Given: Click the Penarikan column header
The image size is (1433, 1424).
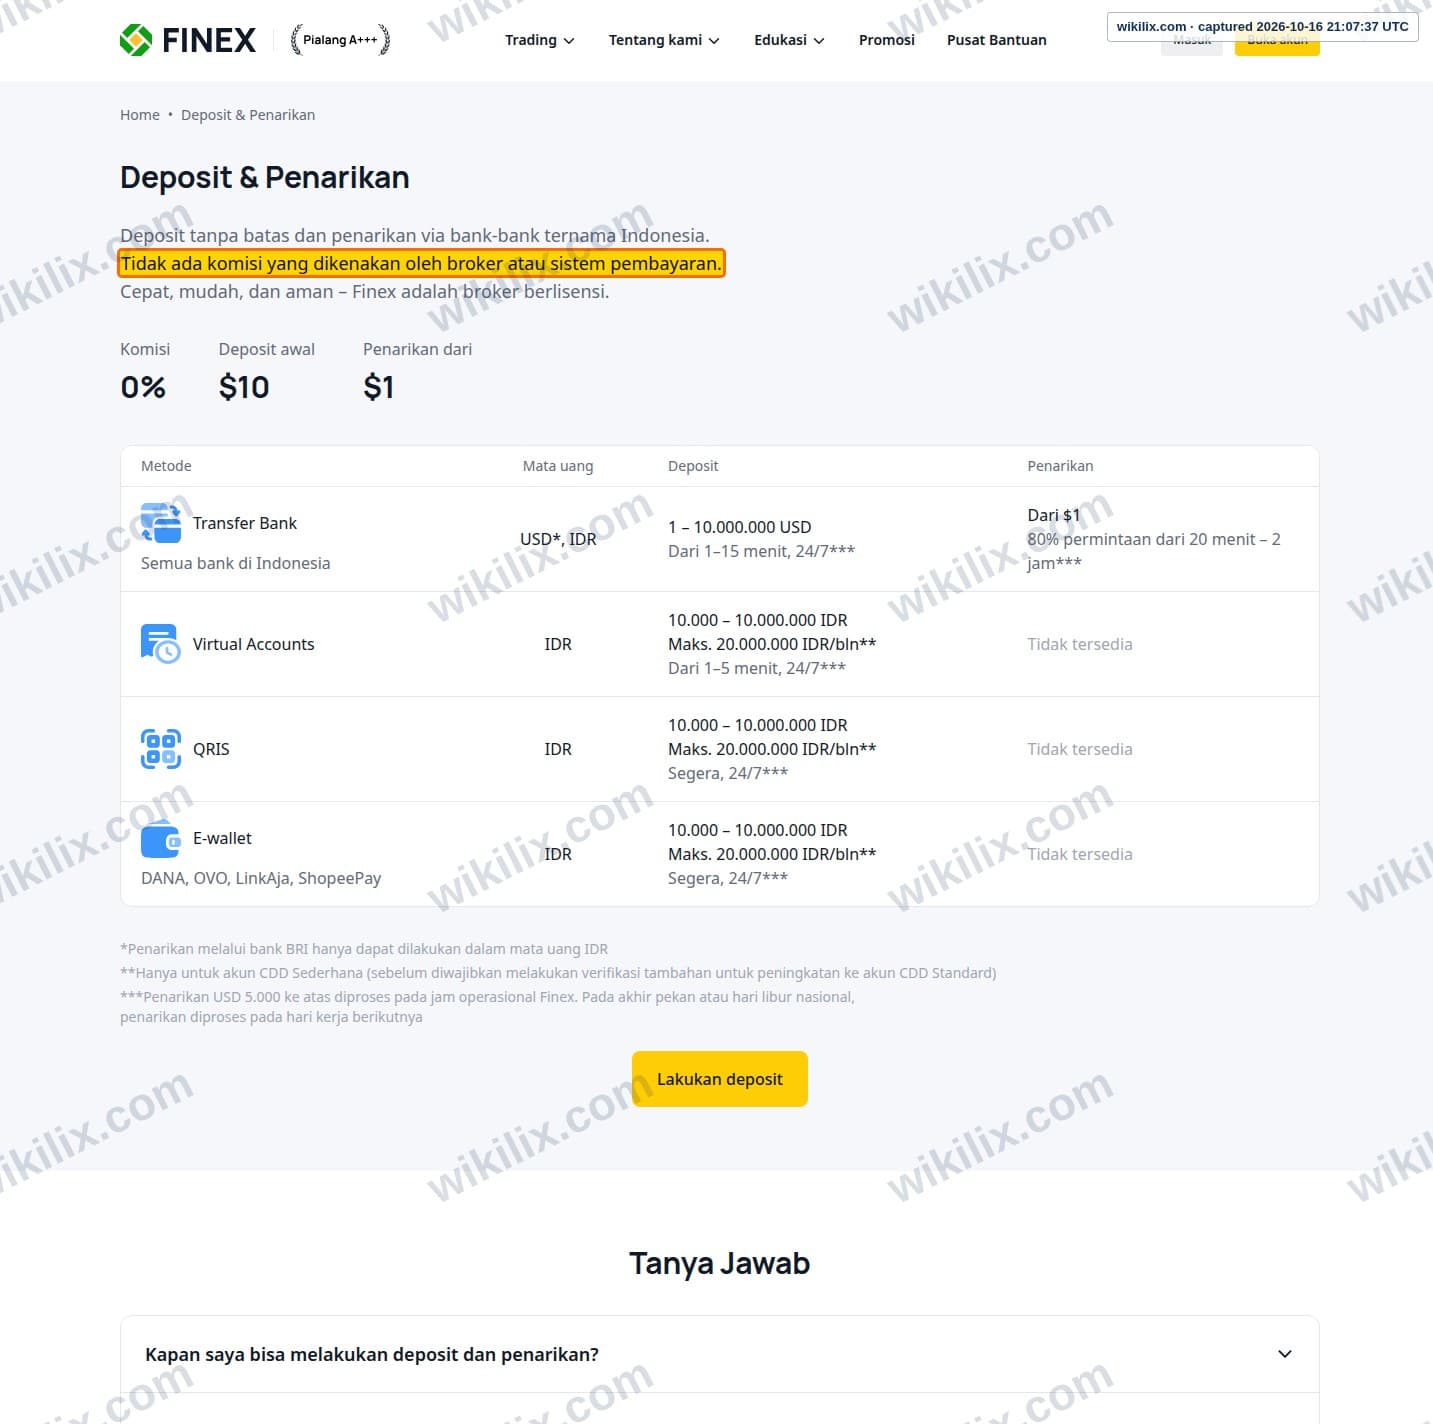Looking at the screenshot, I should [x=1060, y=466].
